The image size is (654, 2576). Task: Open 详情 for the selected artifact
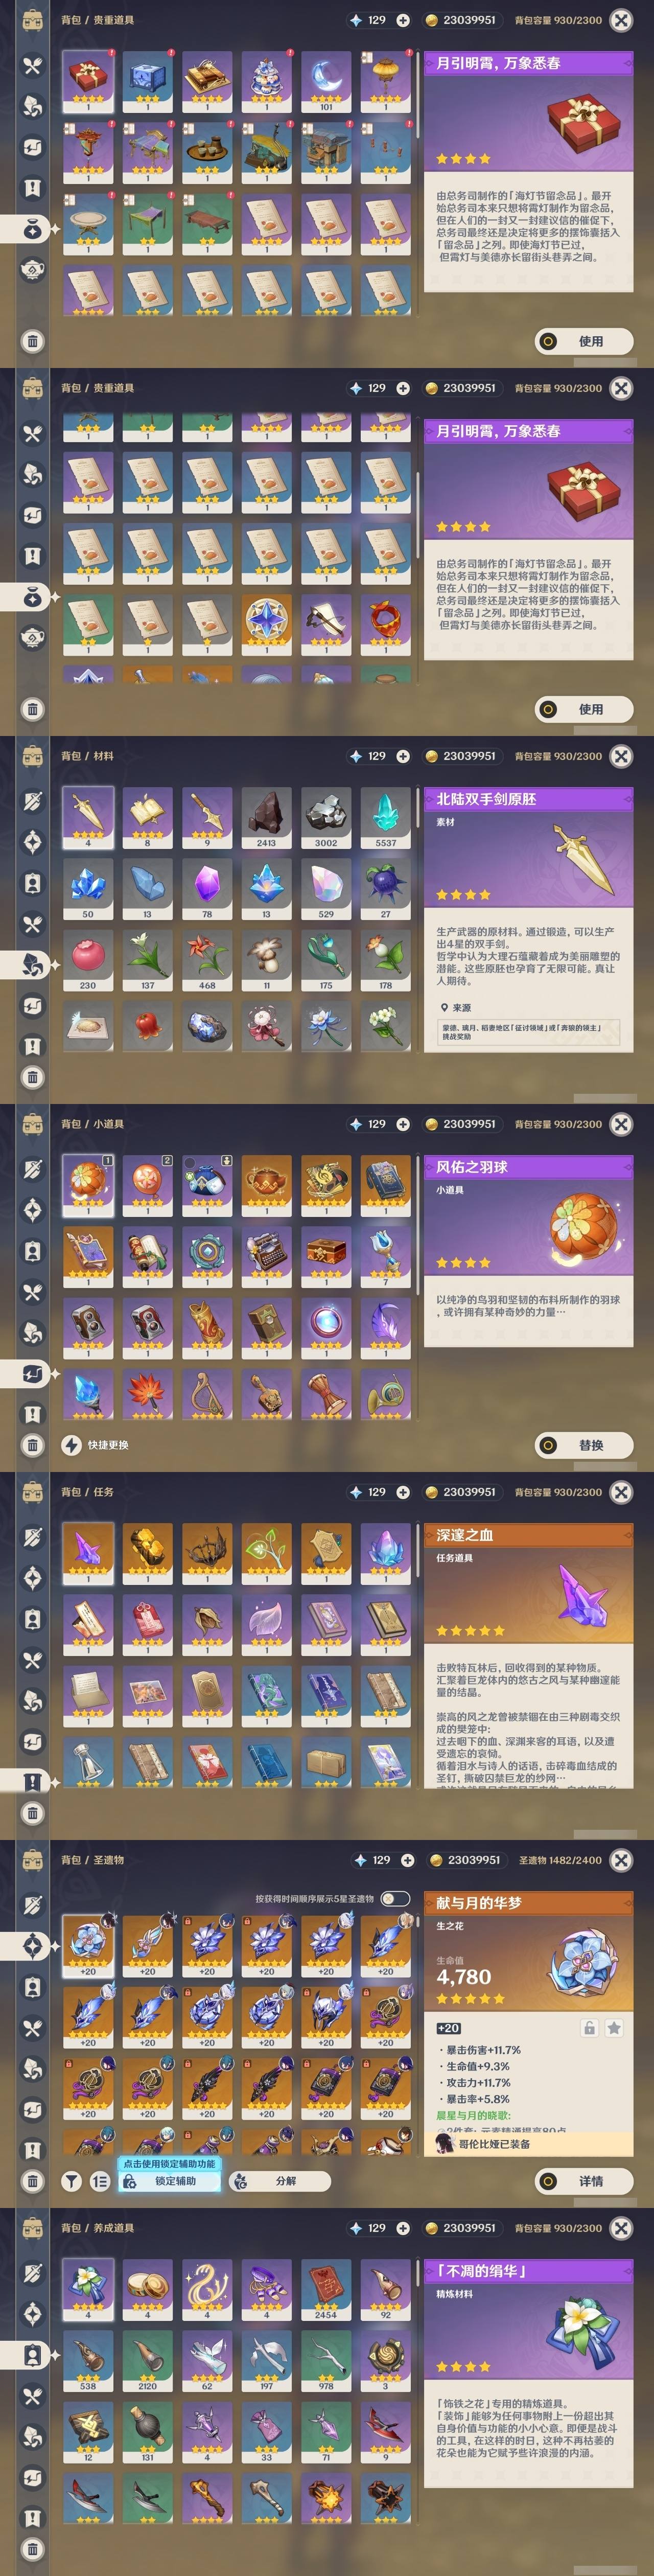584,2181
